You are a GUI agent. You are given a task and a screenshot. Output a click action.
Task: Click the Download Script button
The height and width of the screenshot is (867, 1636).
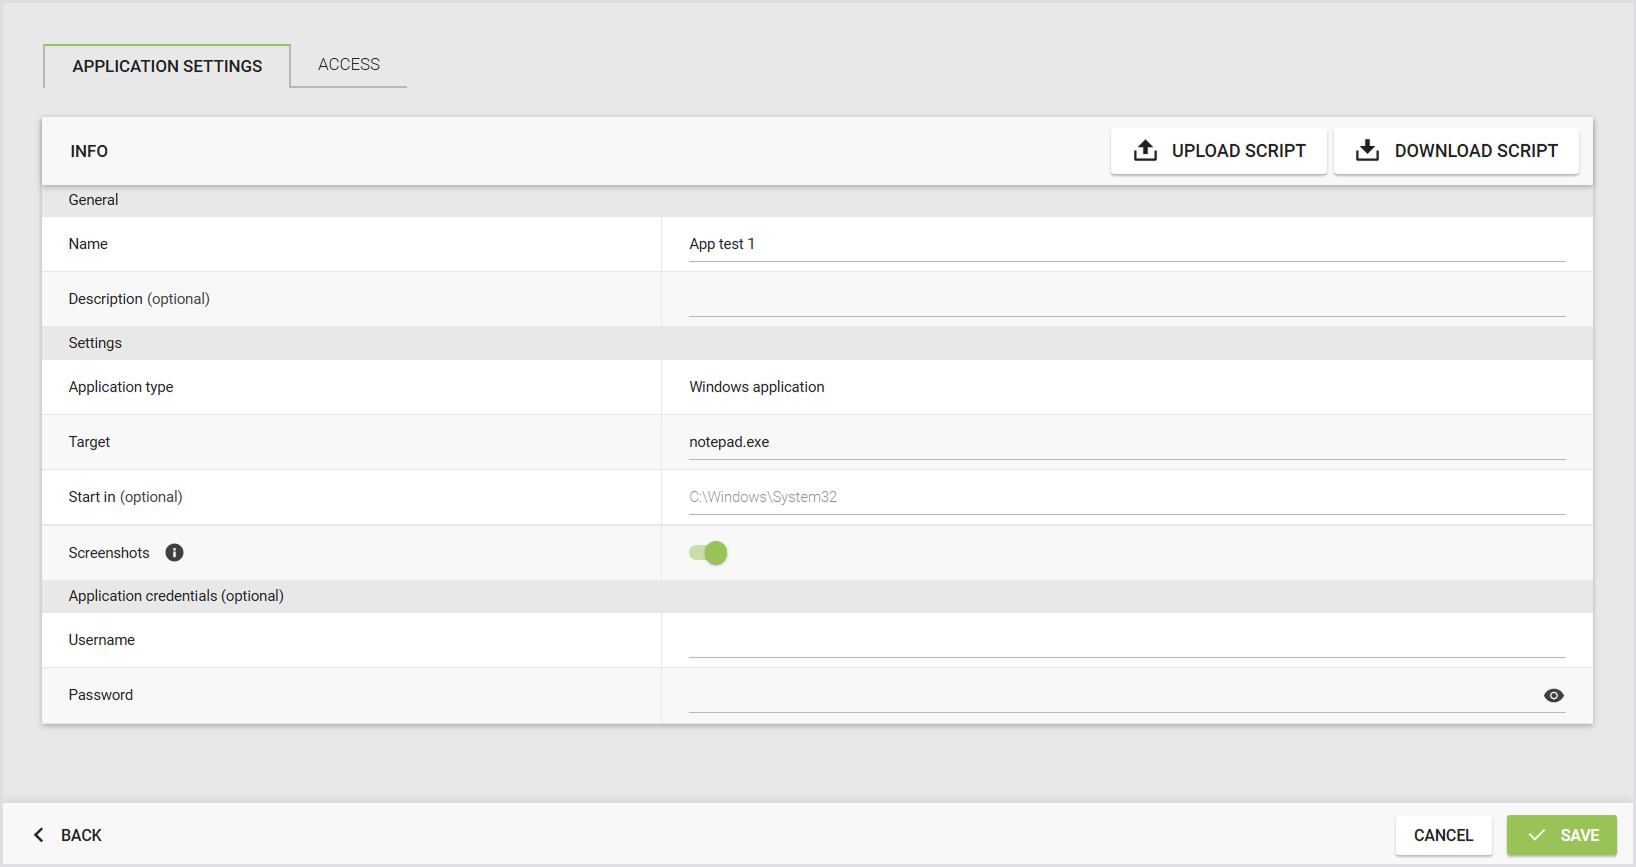[1456, 151]
